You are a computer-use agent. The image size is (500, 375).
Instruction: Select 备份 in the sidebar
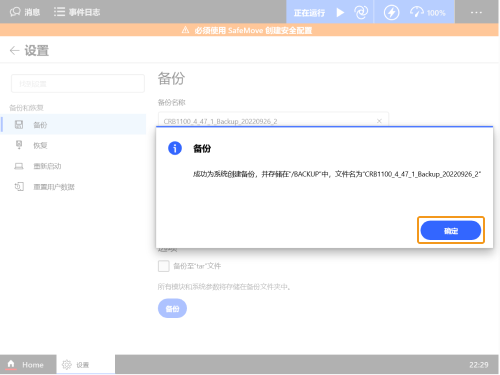(74, 125)
